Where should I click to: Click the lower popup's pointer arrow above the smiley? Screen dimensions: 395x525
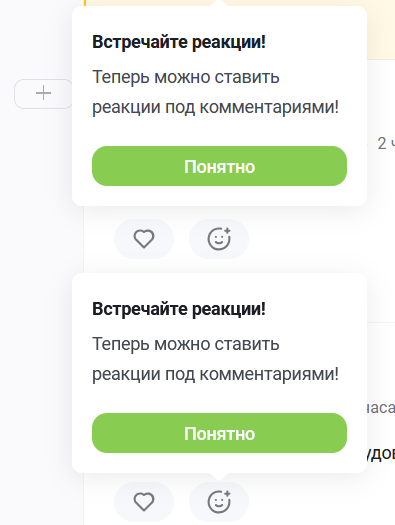pyautogui.click(x=219, y=477)
